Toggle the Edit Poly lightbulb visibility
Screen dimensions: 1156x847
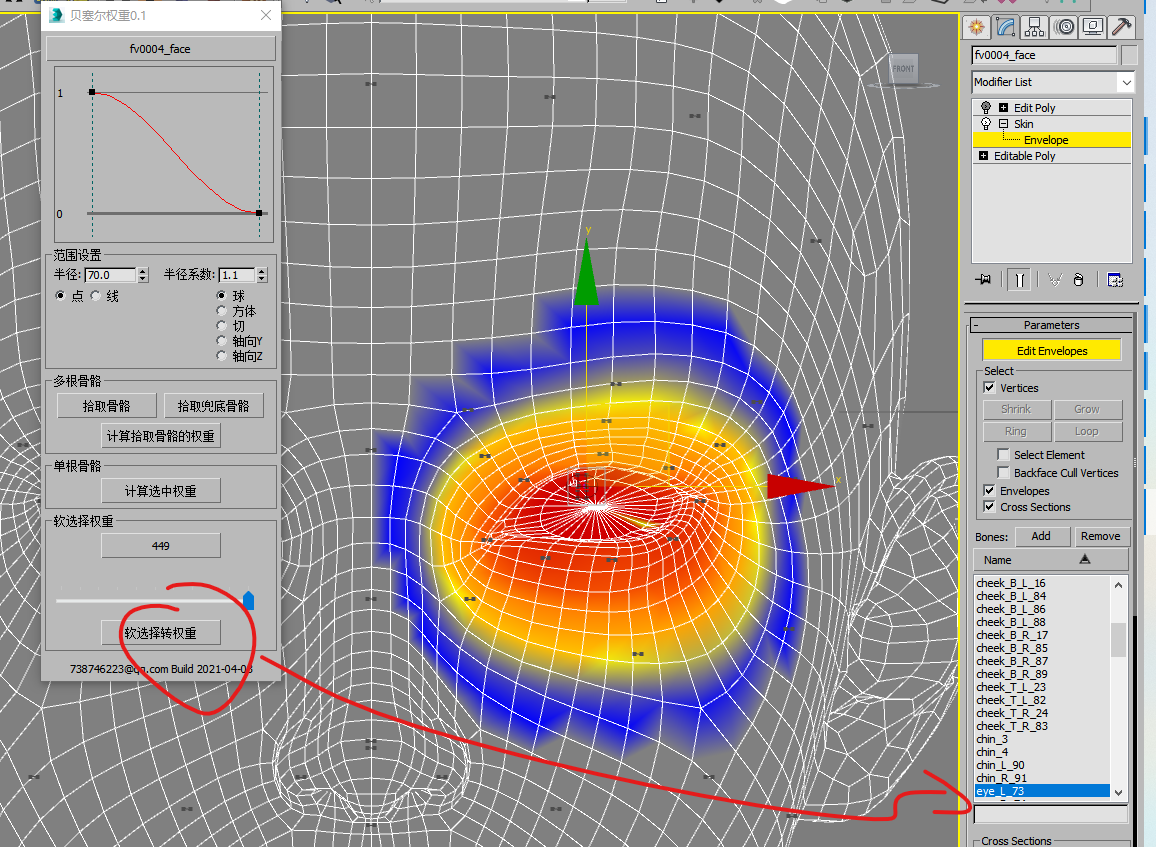click(x=985, y=108)
